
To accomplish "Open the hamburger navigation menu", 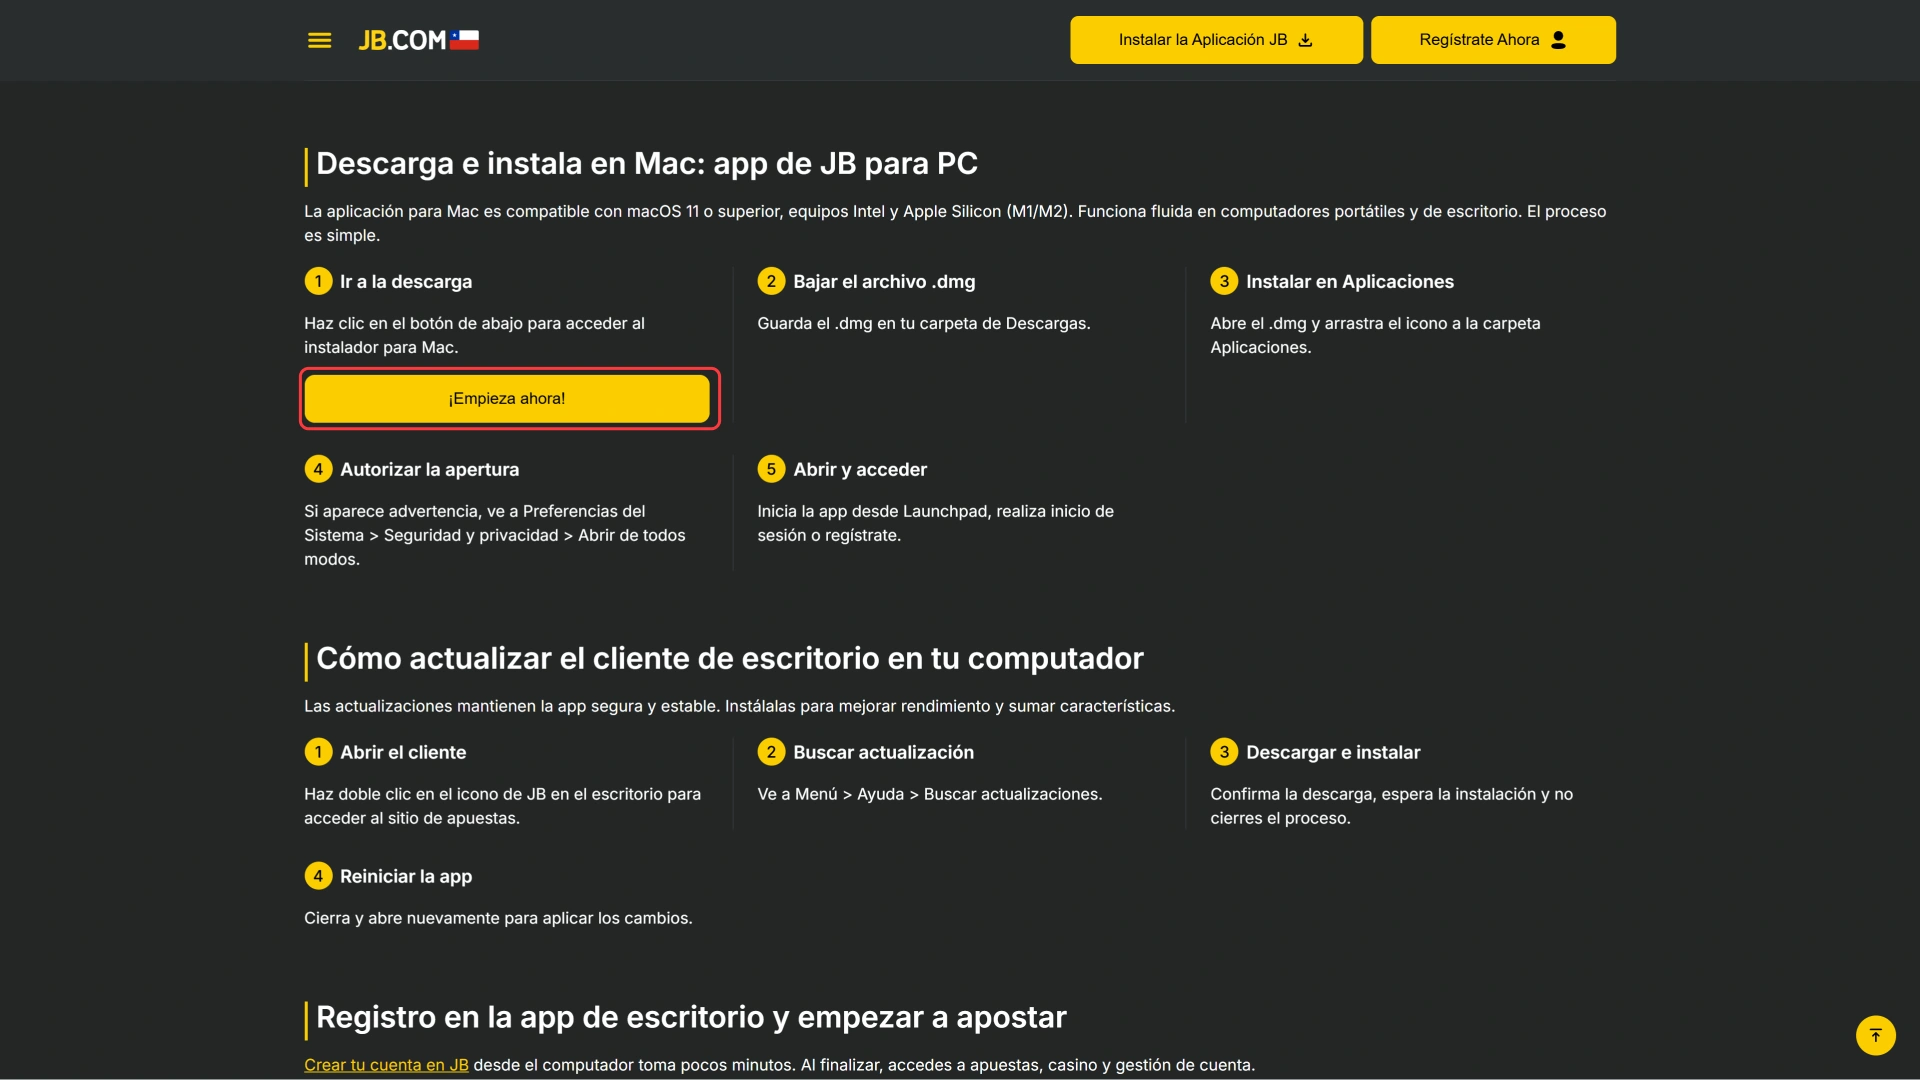I will [x=319, y=40].
